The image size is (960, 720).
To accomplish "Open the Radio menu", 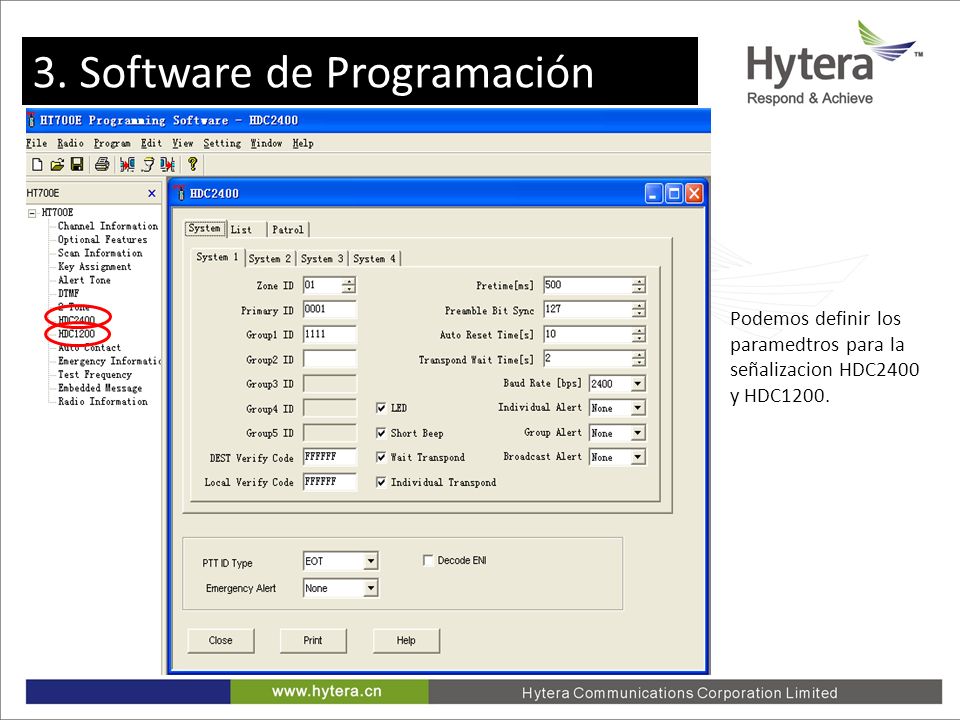I will point(70,143).
